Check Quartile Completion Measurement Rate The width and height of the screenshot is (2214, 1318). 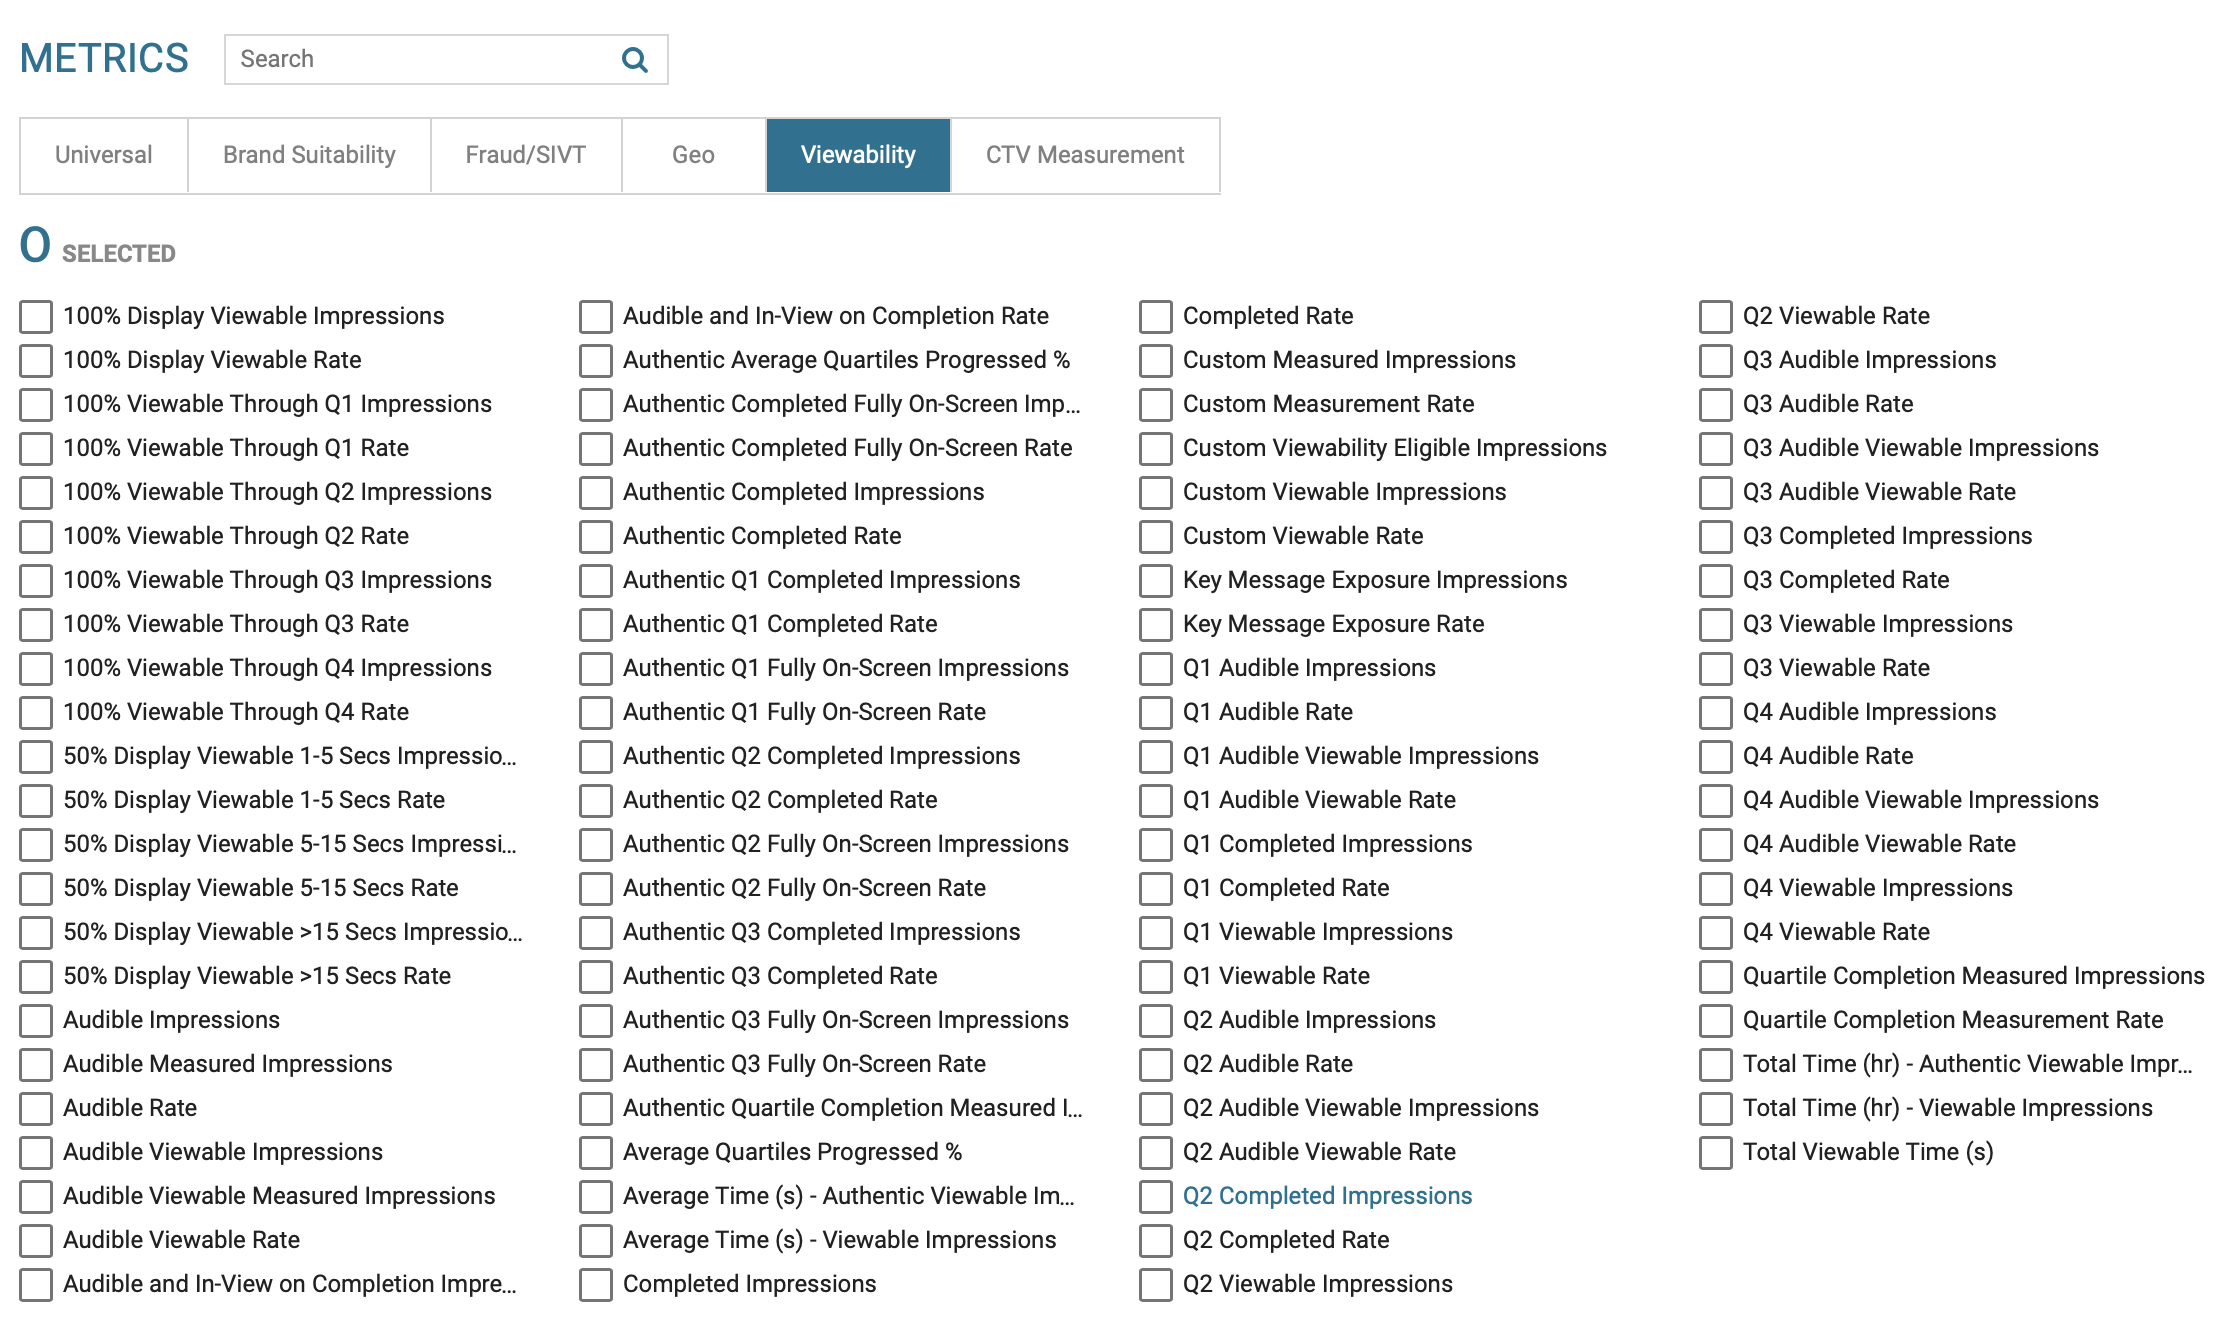coord(1716,1021)
